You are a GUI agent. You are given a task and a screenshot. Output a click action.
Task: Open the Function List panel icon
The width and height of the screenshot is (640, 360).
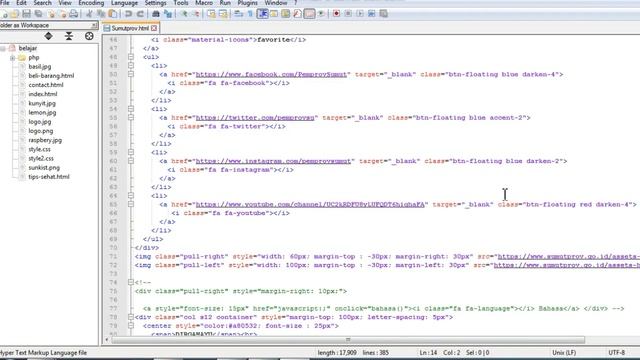pyautogui.click(x=297, y=14)
